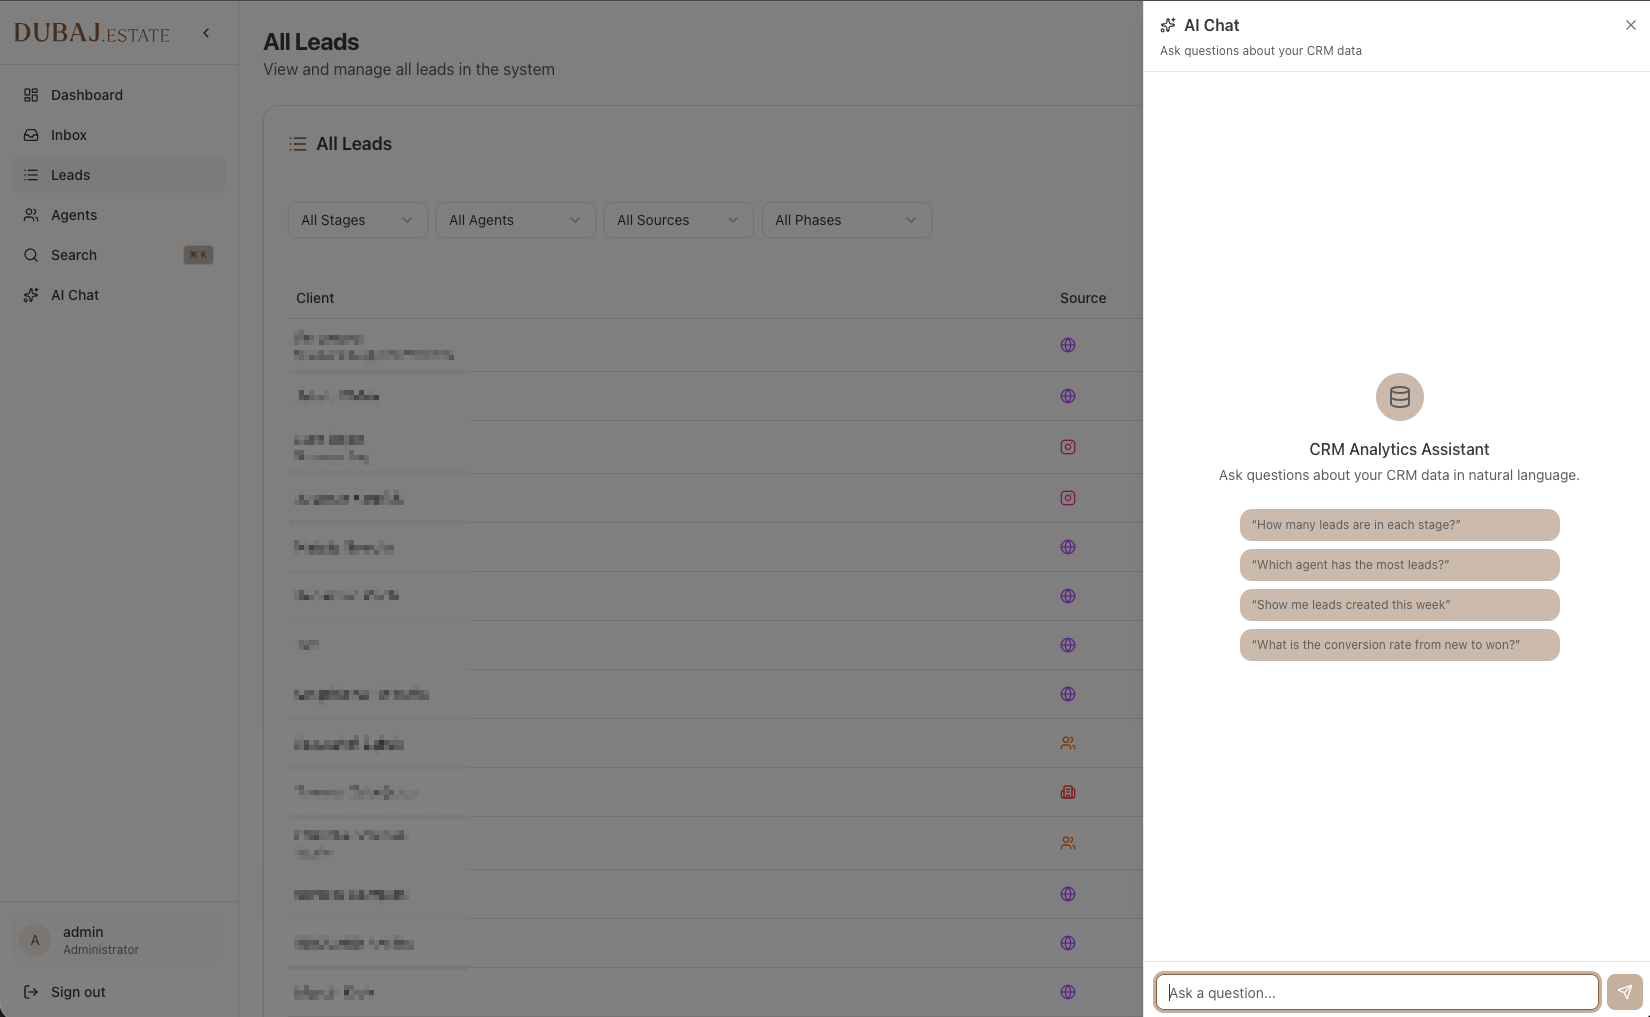
Task: Go to Inbox in sidebar
Action: click(118, 135)
